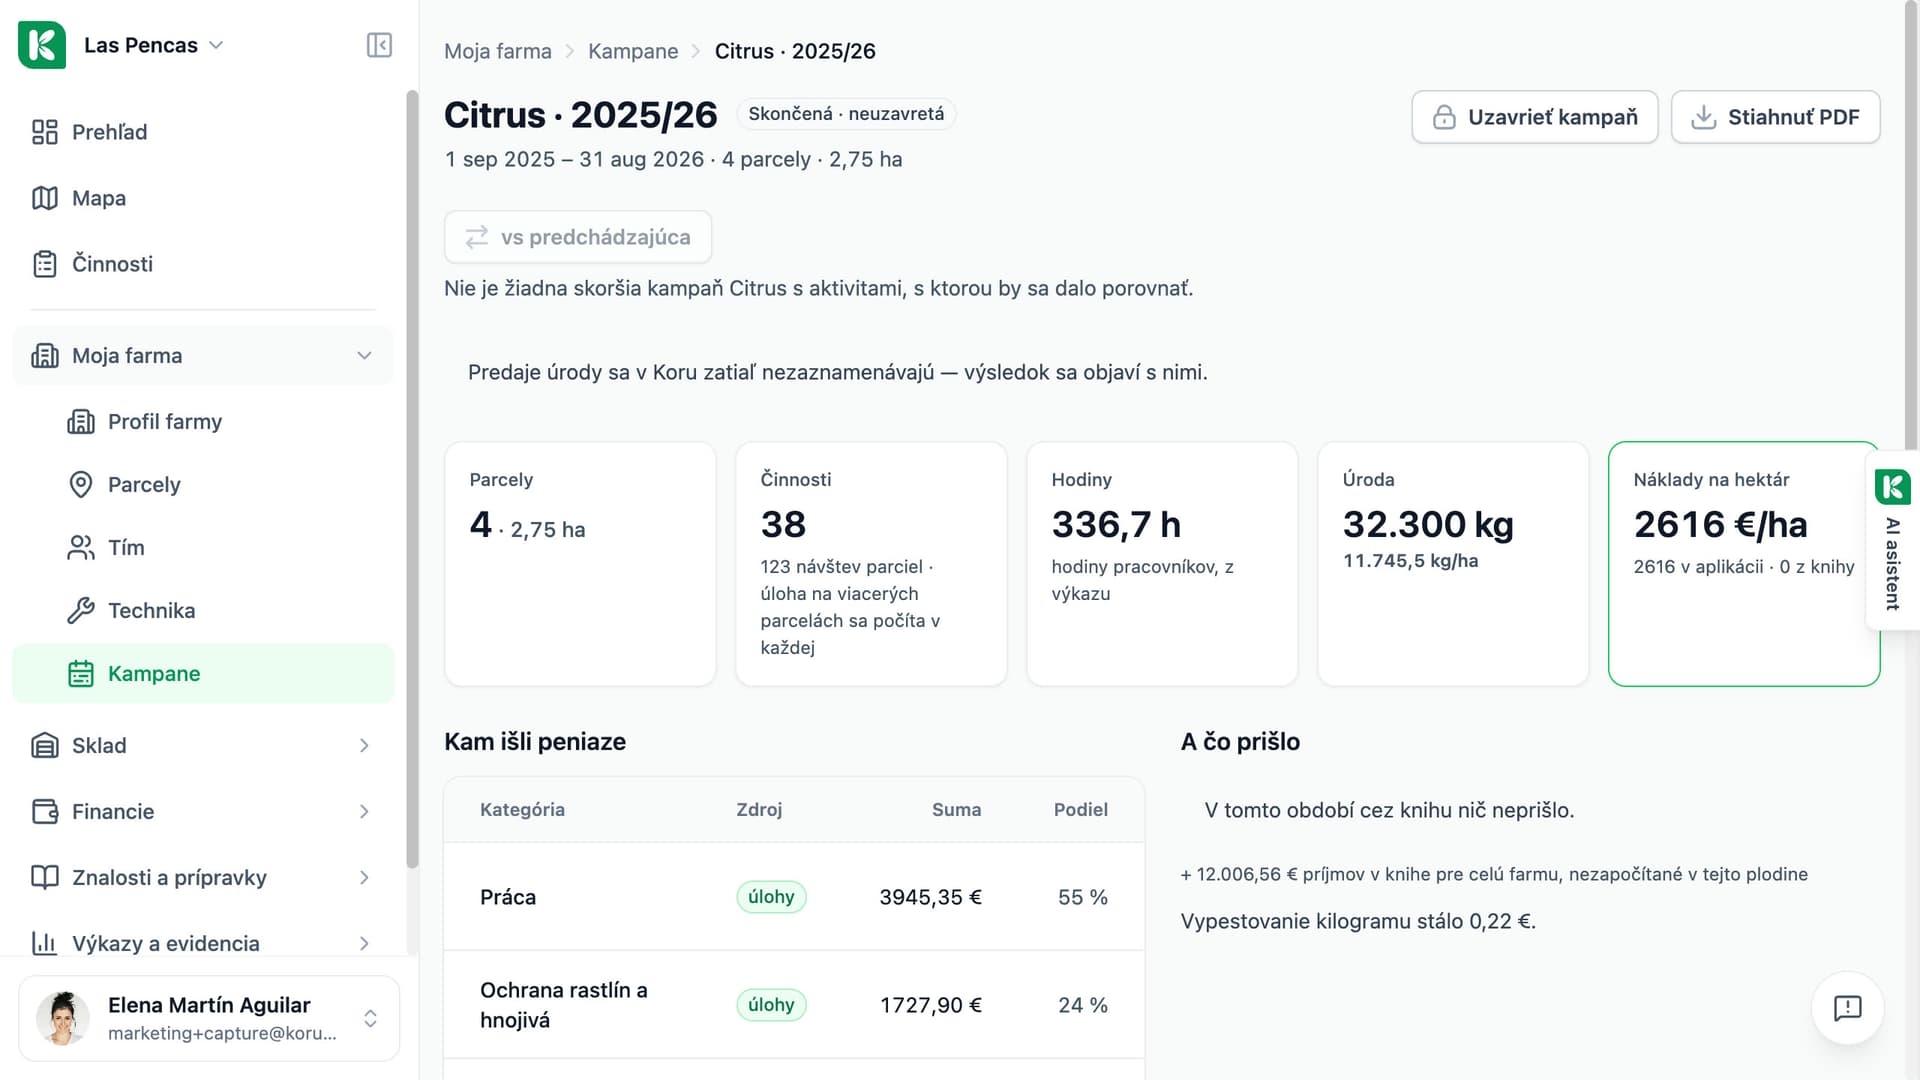Select the Náklady na hektár card
The width and height of the screenshot is (1920, 1080).
click(1744, 564)
